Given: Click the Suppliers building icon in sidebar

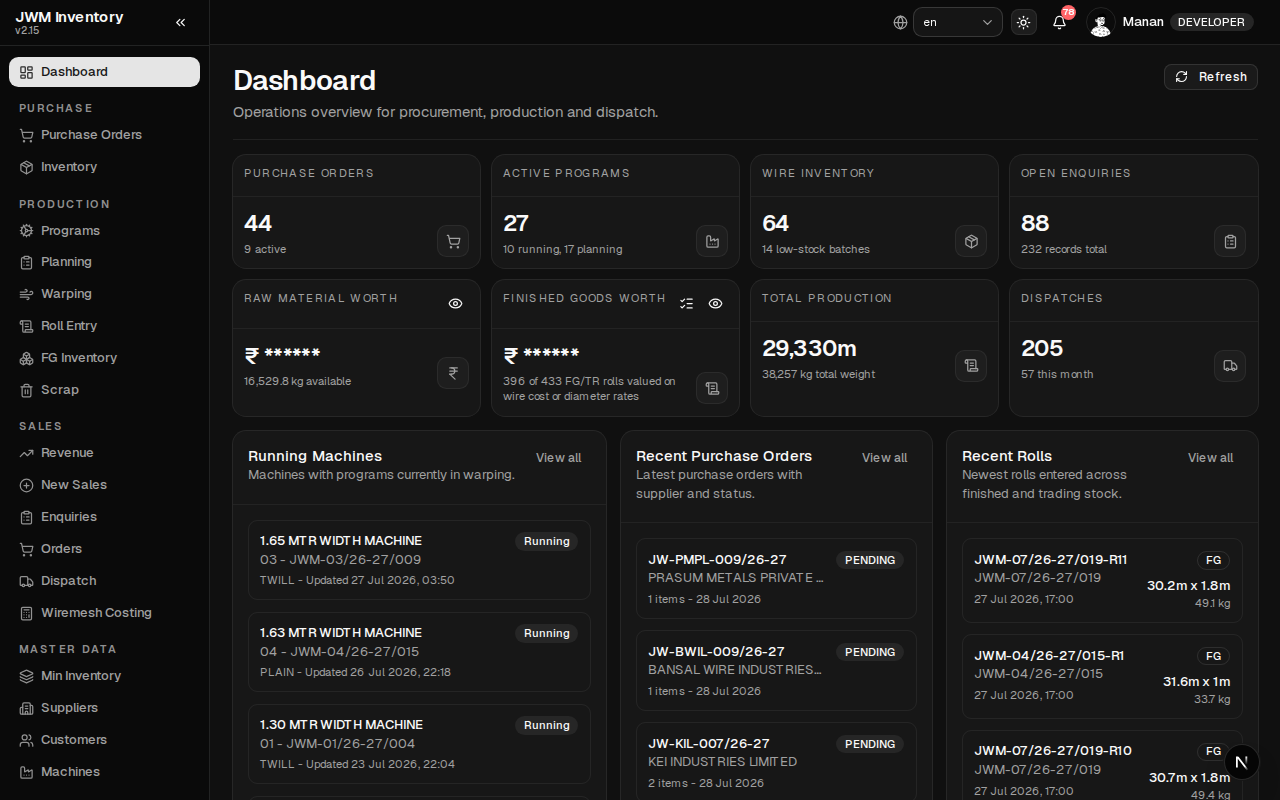Looking at the screenshot, I should [x=27, y=708].
